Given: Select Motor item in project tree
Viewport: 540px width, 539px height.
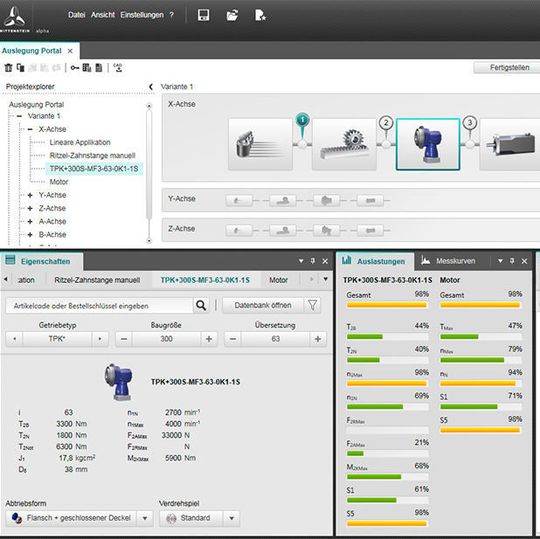Looking at the screenshot, I should click(x=59, y=182).
